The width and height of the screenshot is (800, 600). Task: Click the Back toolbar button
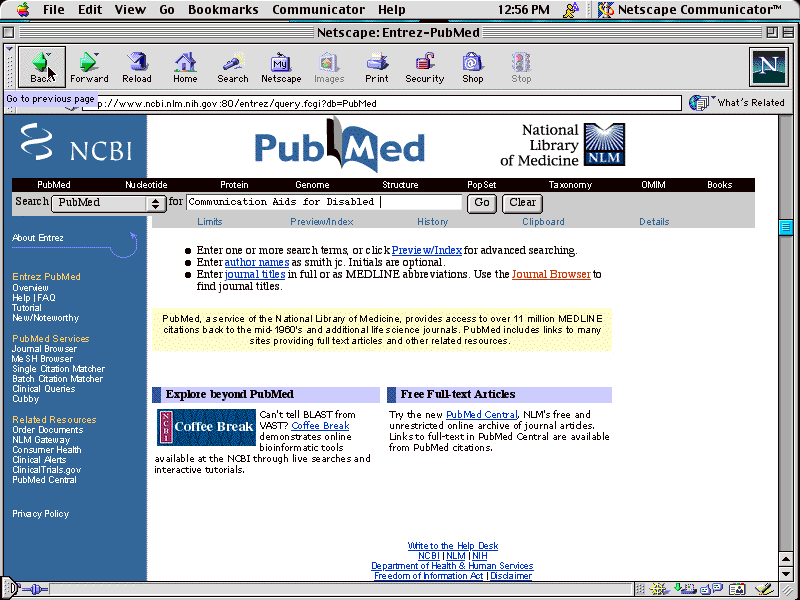[42, 67]
